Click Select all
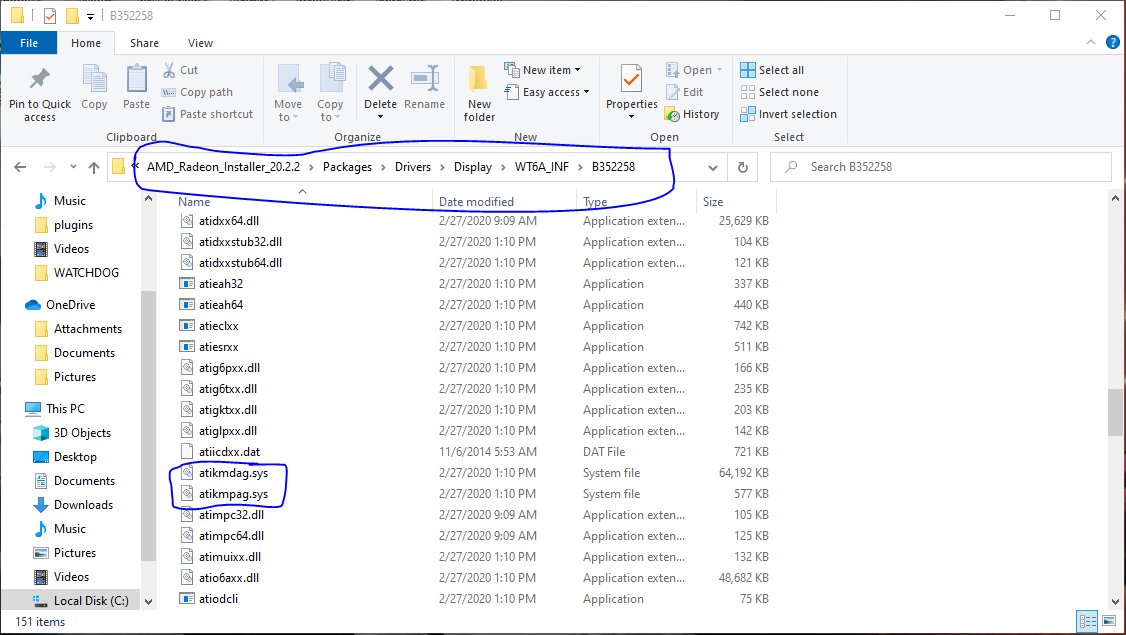1126x635 pixels. tap(772, 70)
